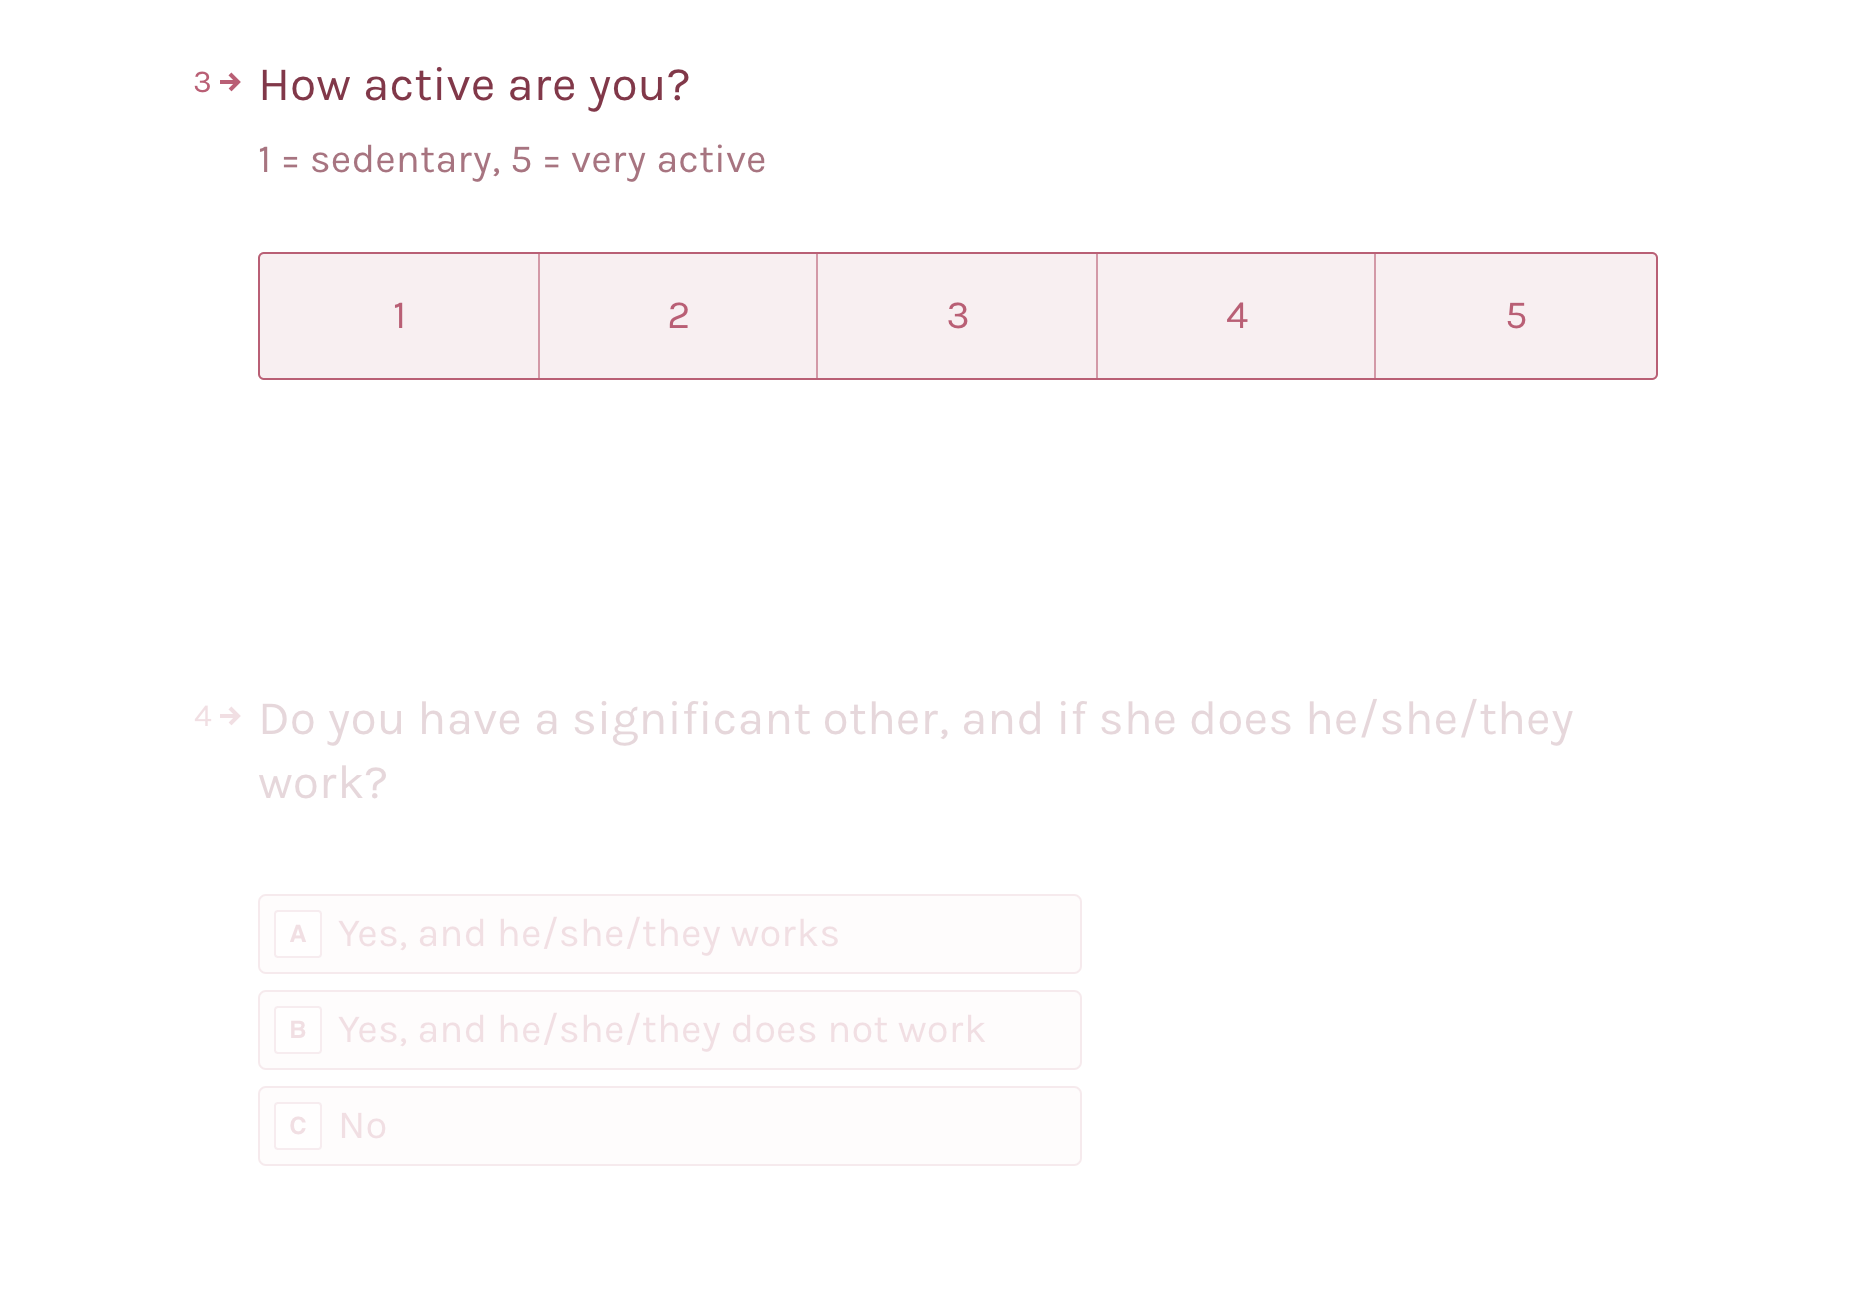
Task: Set activity rating to 4
Action: 1236,316
